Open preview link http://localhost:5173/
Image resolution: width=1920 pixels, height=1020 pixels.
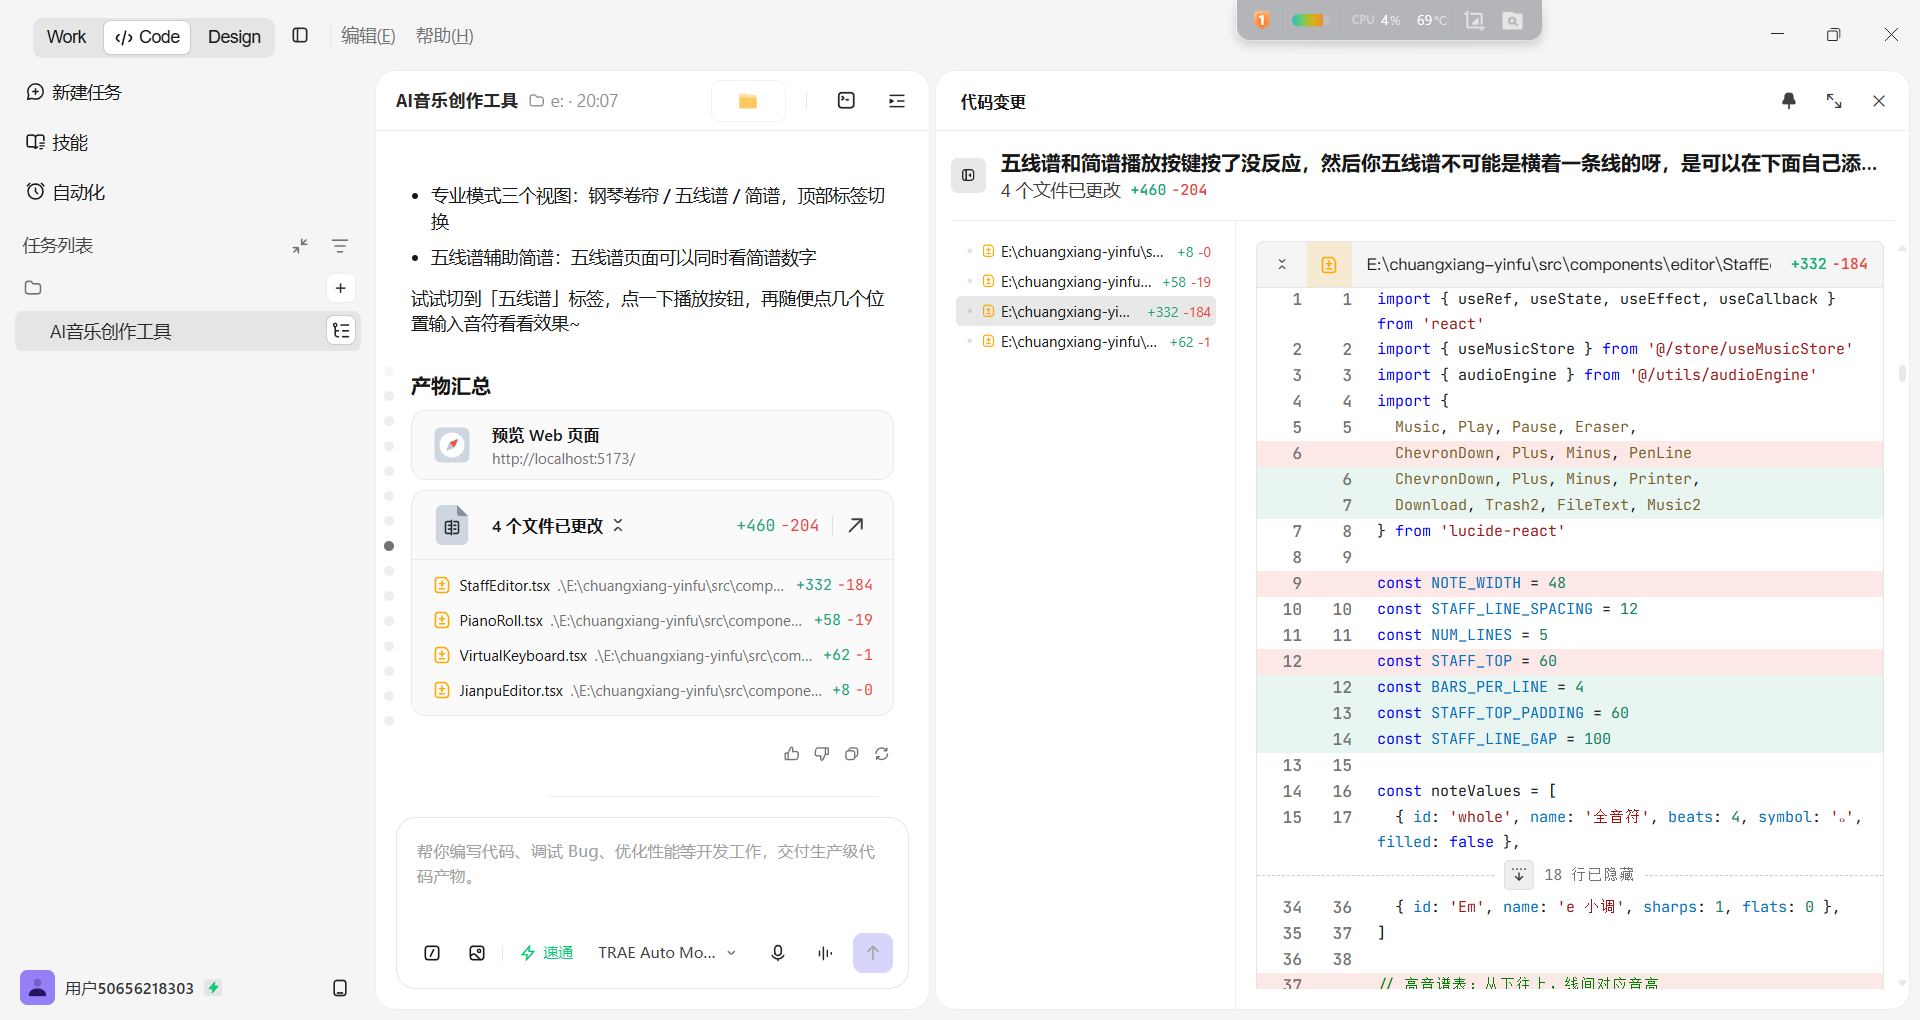563,459
